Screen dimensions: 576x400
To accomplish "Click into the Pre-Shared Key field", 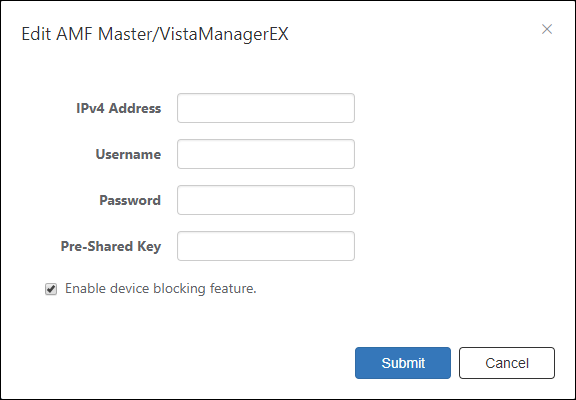I will click(x=266, y=246).
